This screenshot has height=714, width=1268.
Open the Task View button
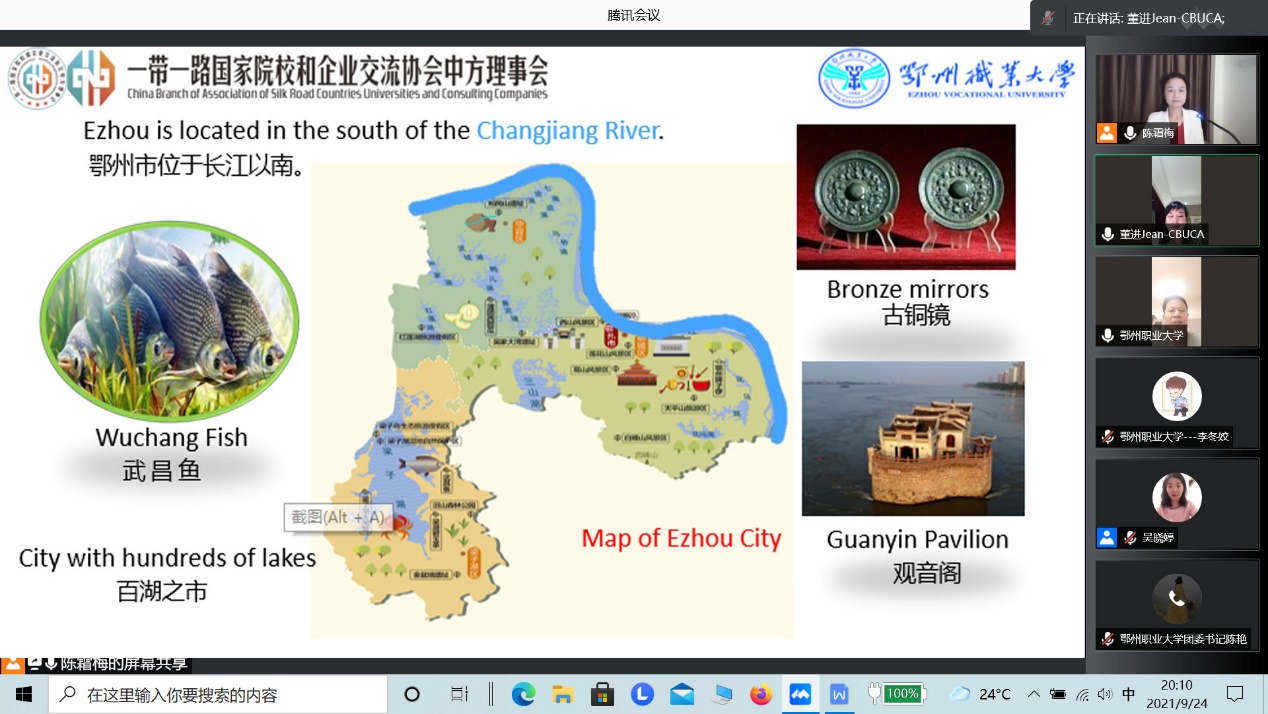(x=459, y=694)
